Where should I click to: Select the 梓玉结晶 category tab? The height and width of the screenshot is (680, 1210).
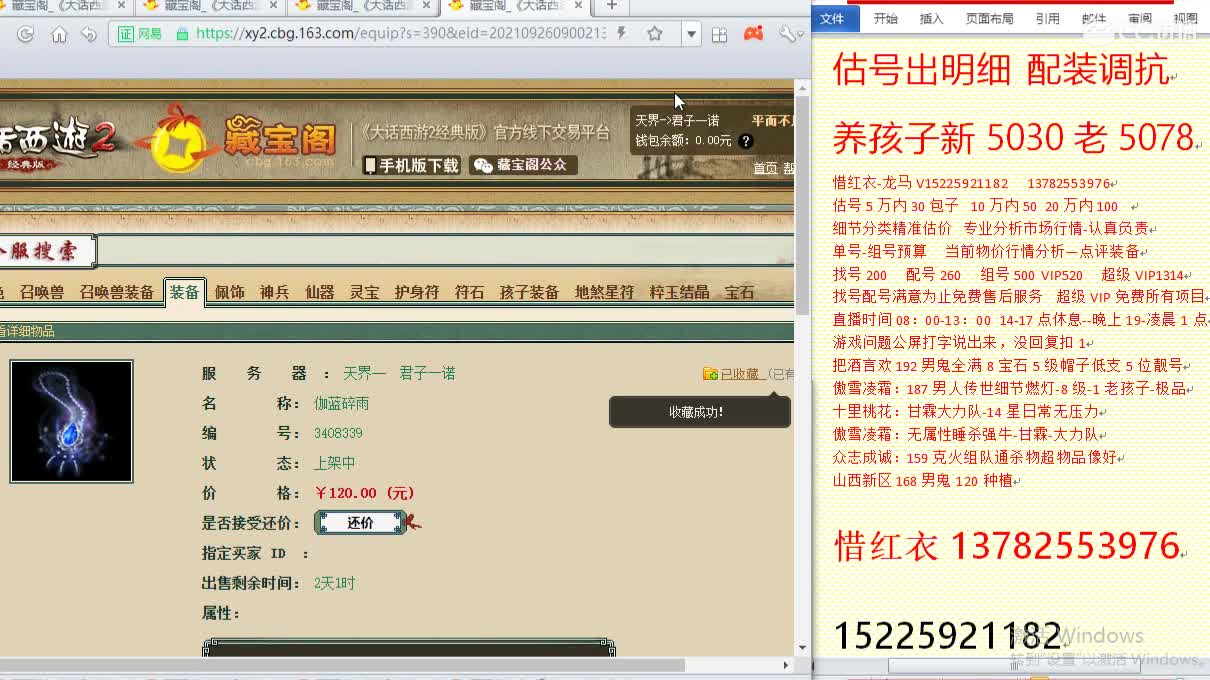coord(679,292)
